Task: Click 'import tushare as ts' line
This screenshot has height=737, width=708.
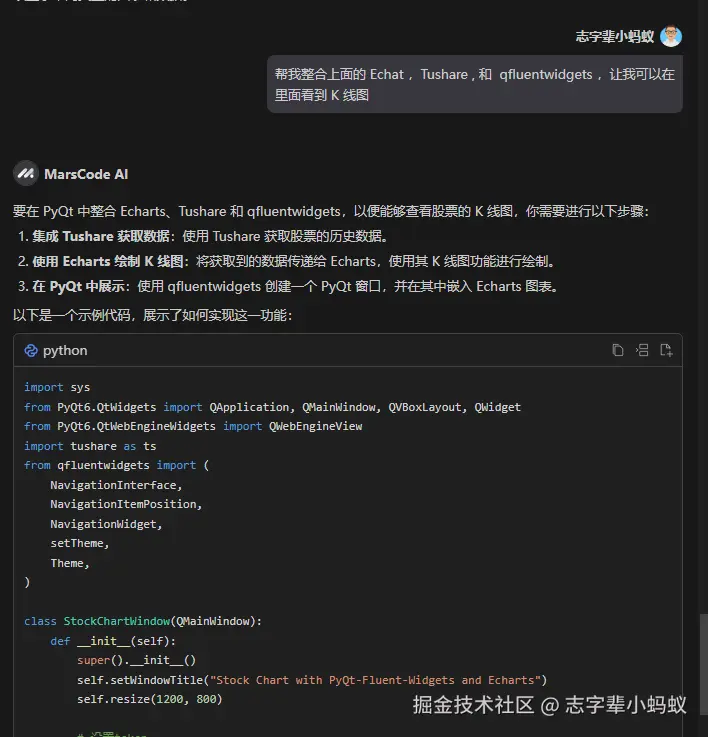Action: click(90, 446)
